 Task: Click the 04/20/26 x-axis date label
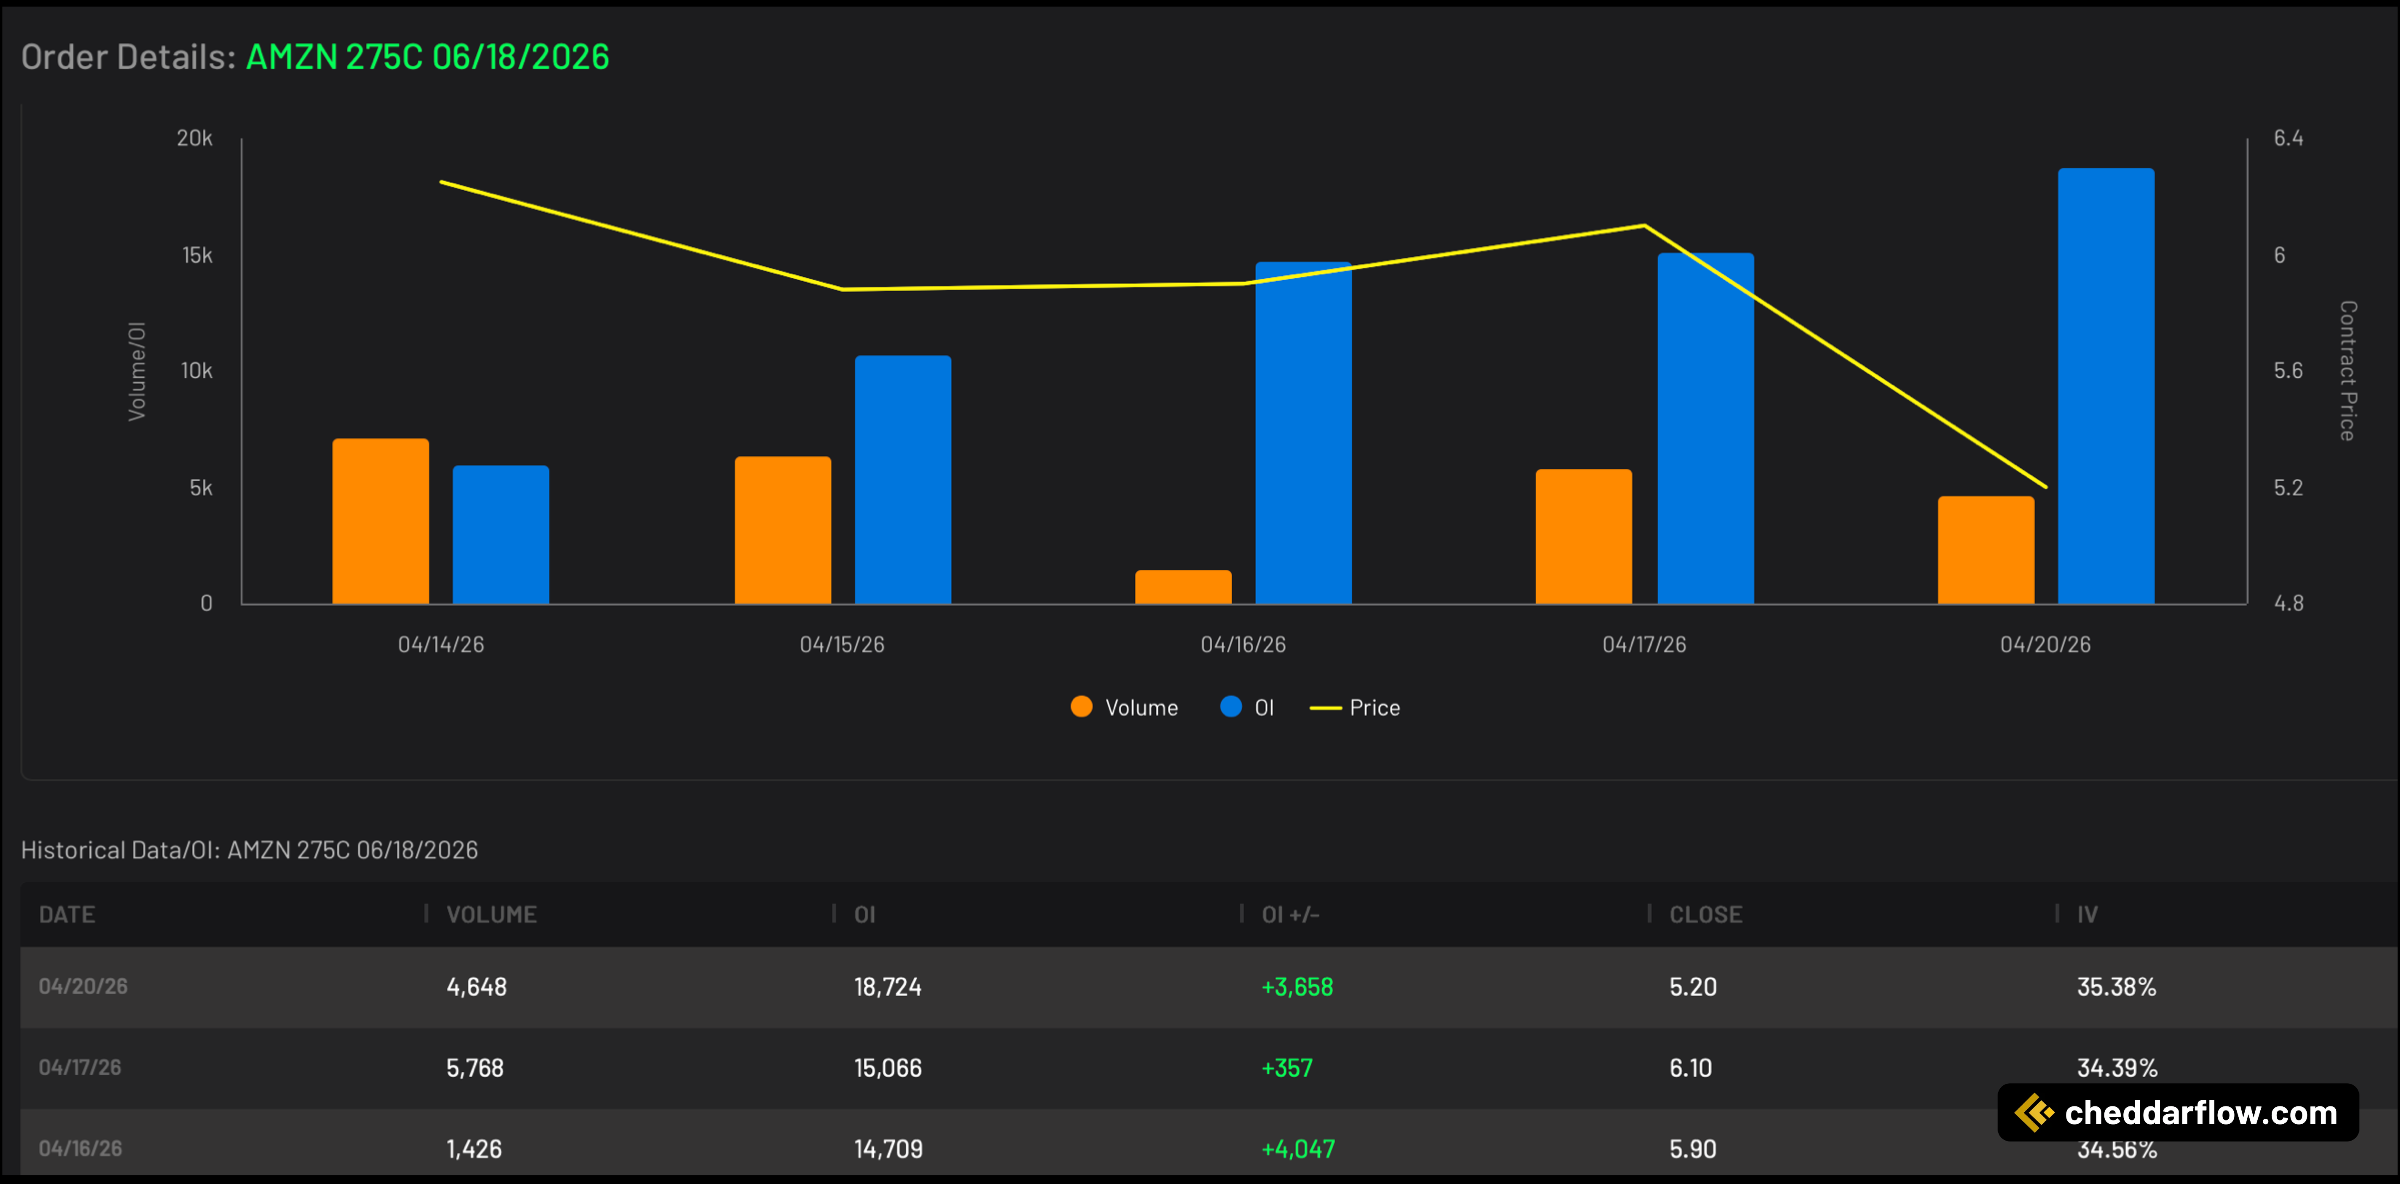(2045, 645)
